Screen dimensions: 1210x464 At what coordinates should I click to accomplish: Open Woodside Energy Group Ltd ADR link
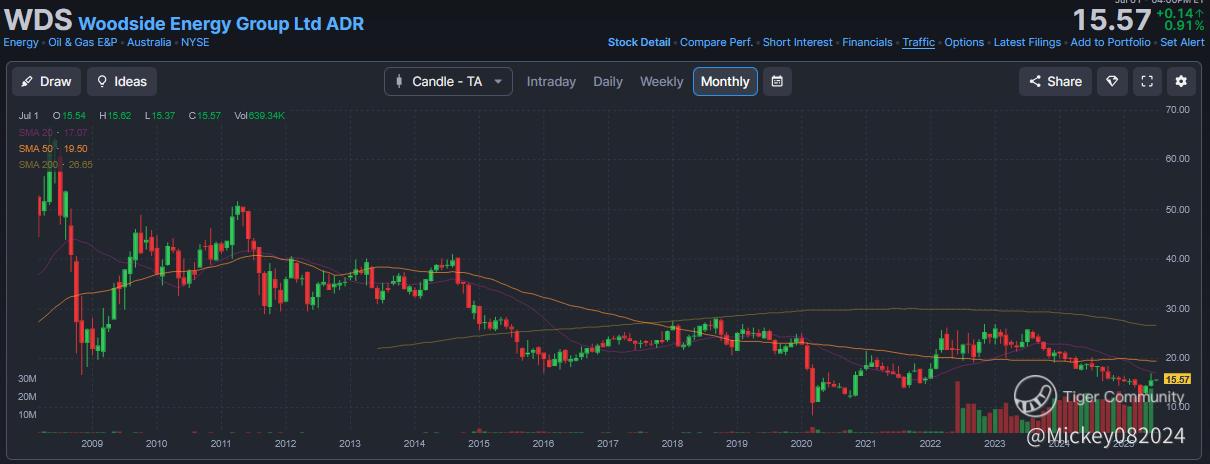pyautogui.click(x=221, y=24)
